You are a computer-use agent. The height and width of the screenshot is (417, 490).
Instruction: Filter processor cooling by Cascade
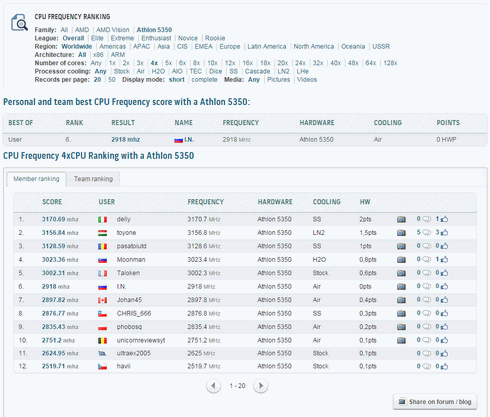(x=257, y=71)
